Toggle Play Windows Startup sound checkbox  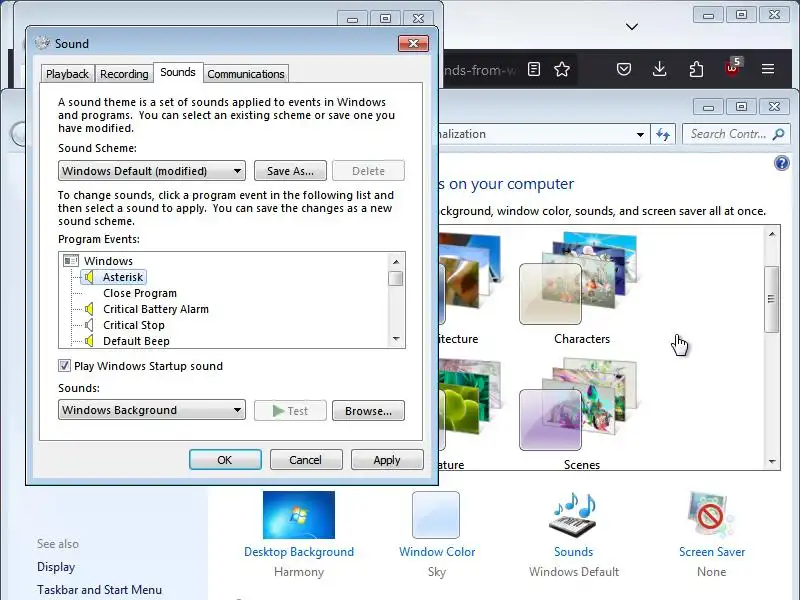click(64, 366)
